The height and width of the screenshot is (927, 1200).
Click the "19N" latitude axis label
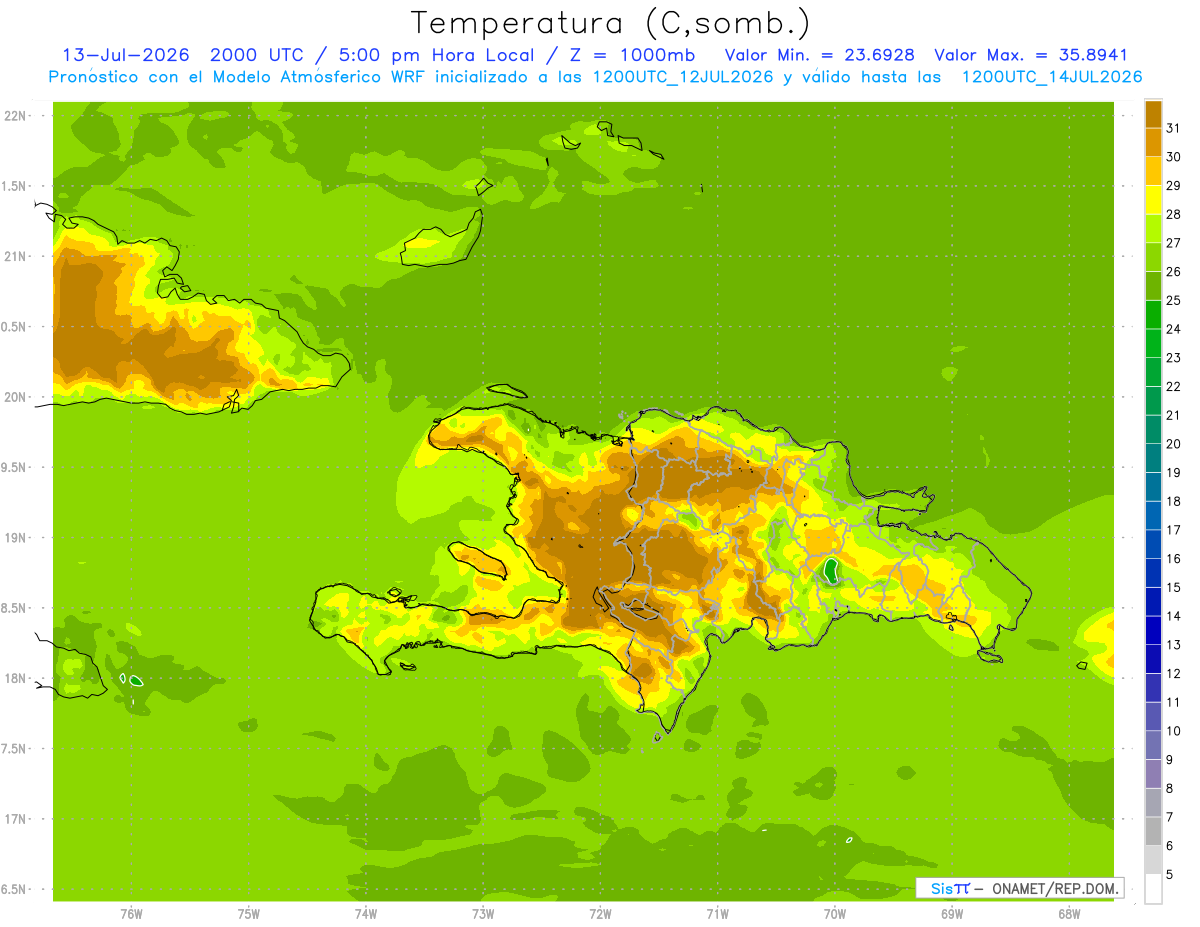[17, 538]
